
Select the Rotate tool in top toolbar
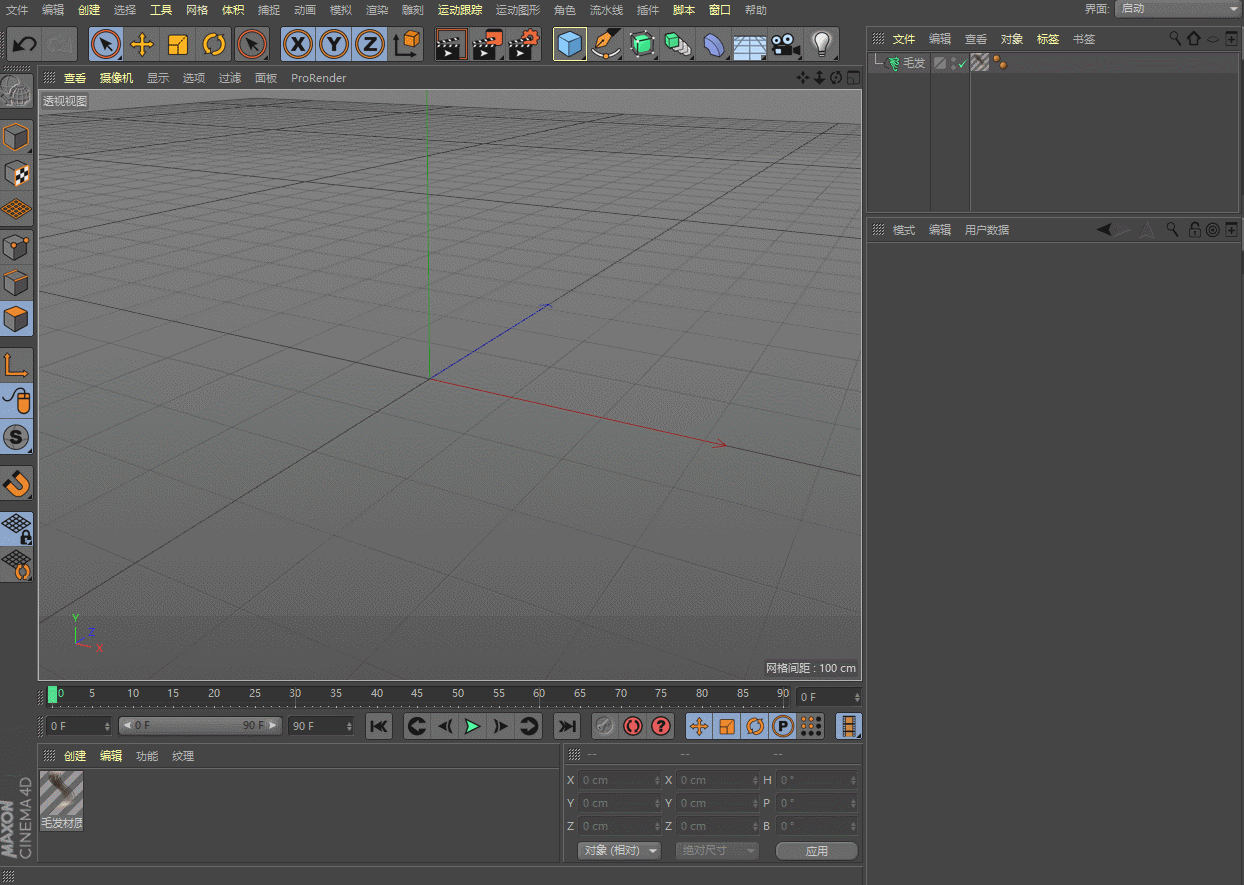coord(214,45)
